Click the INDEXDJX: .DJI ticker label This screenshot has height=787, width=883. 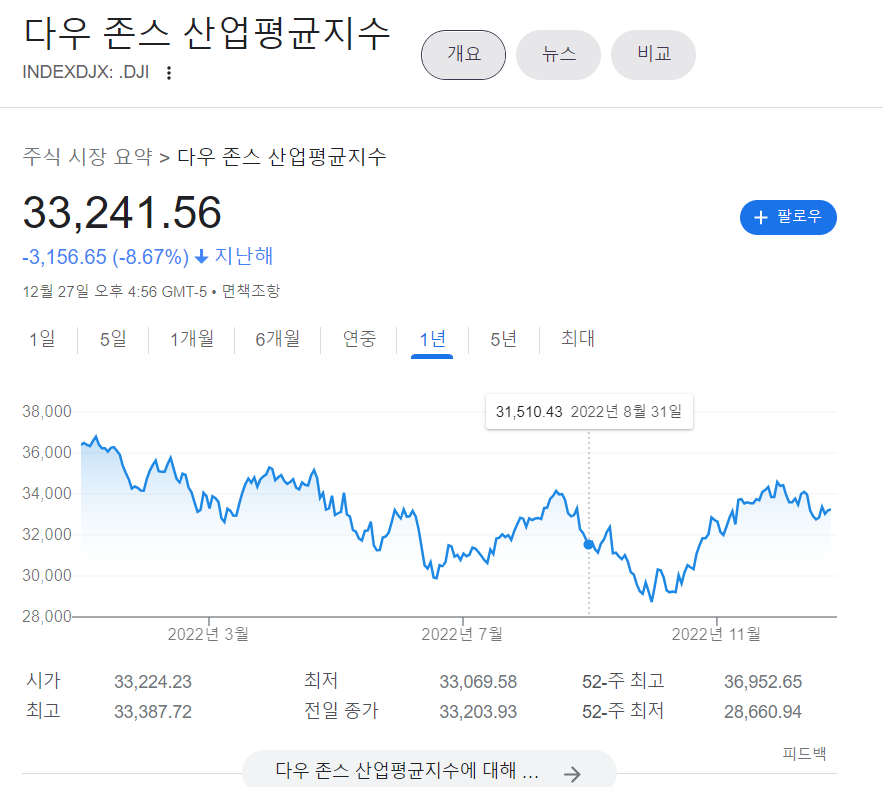tap(86, 72)
